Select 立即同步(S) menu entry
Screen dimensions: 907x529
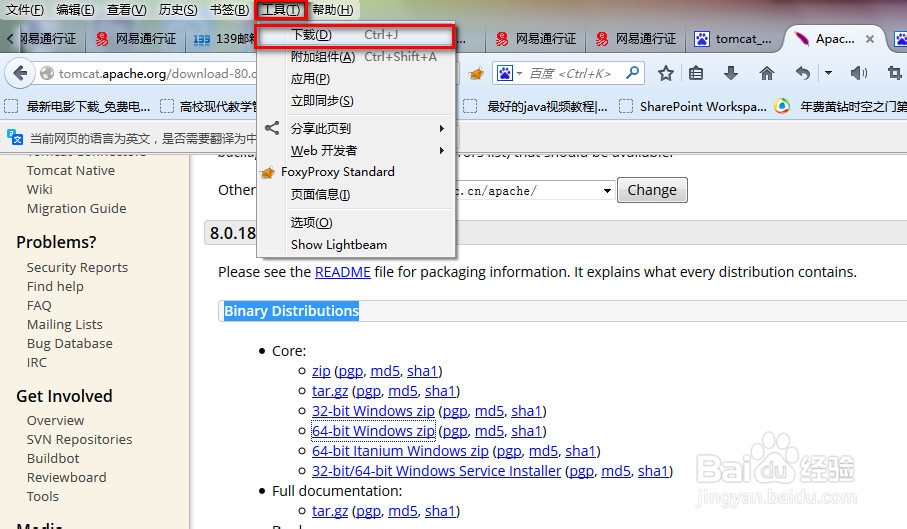355,101
